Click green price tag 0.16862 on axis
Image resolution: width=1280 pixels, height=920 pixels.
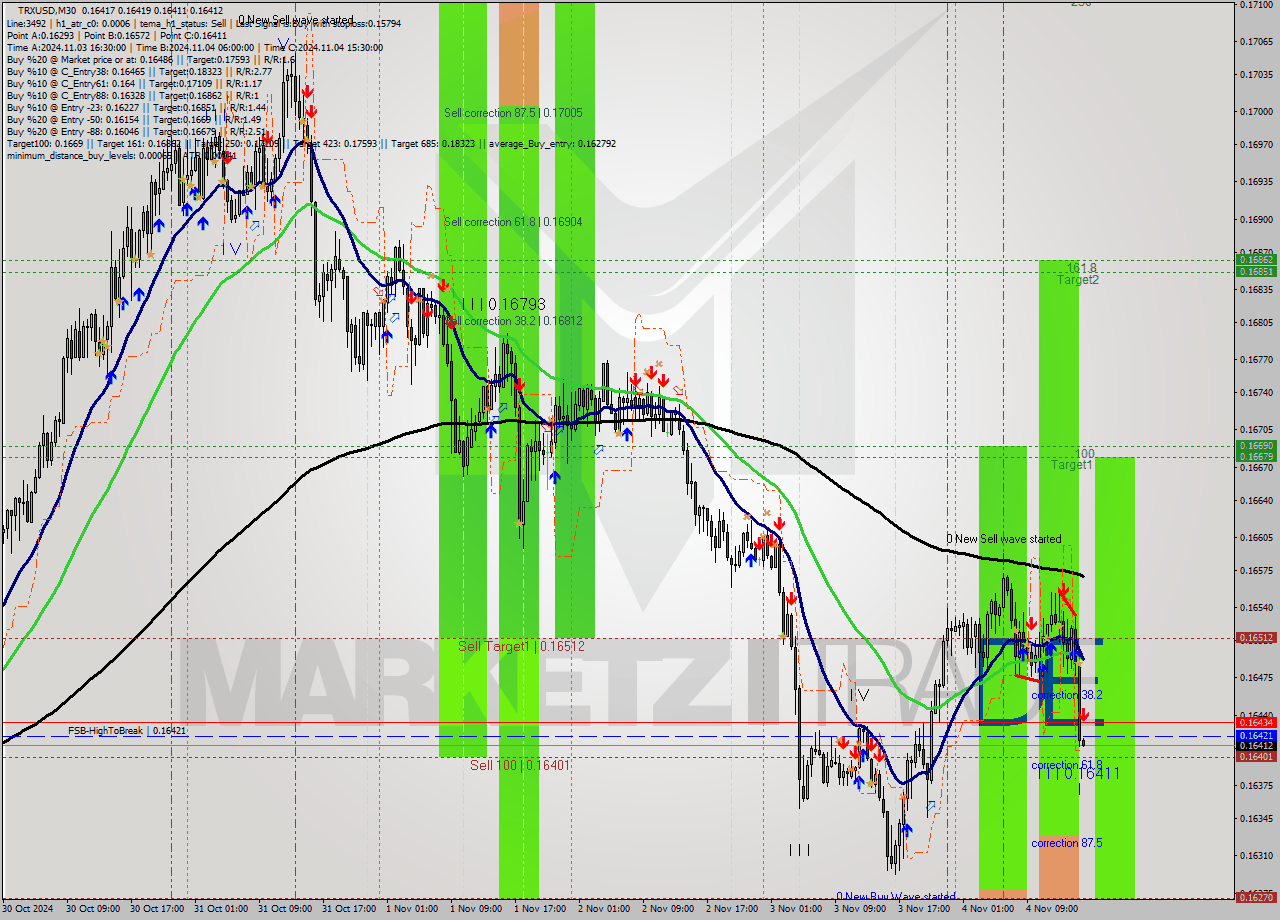[1256, 260]
